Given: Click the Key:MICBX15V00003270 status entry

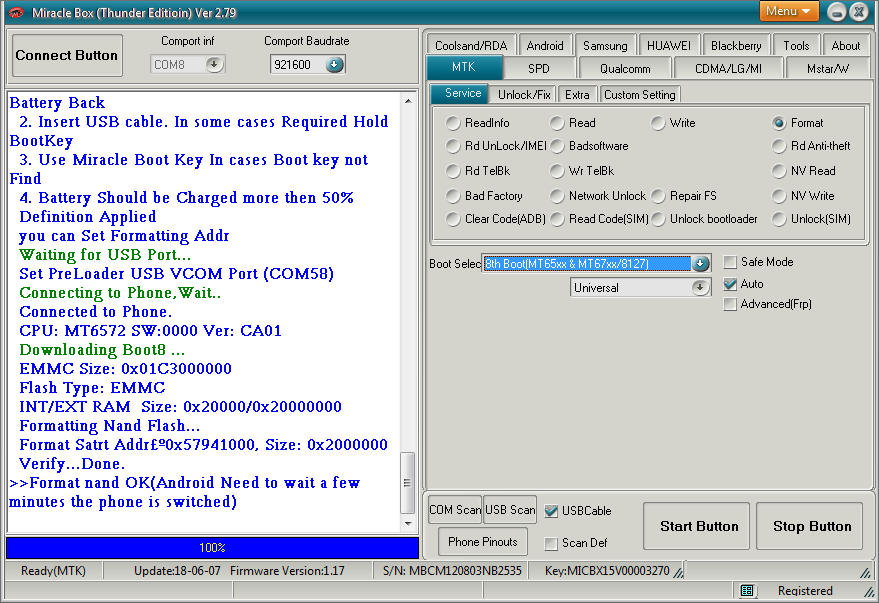Looking at the screenshot, I should point(607,570).
